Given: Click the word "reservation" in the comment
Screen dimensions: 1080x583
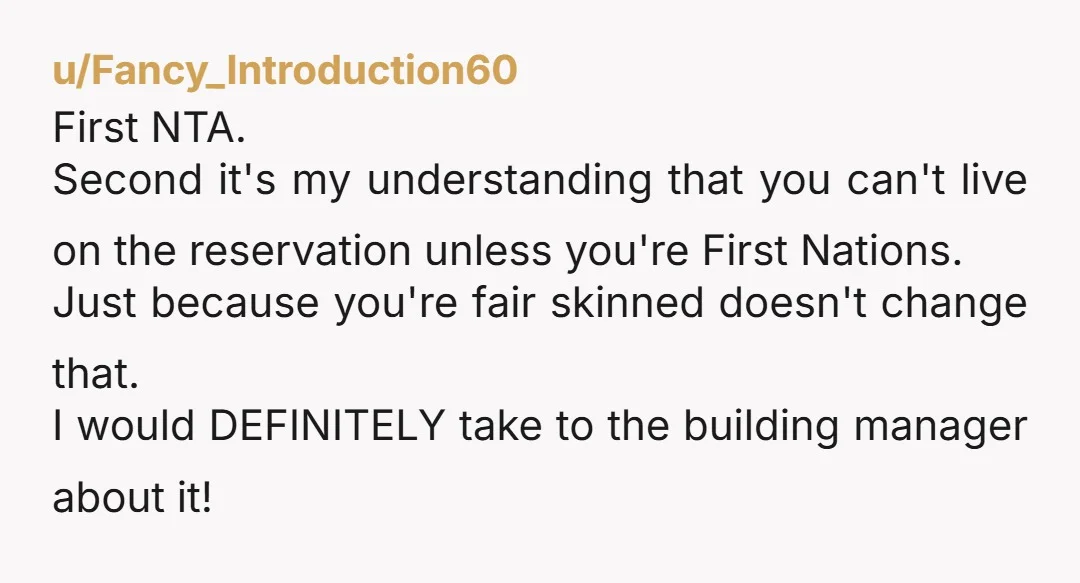Looking at the screenshot, I should tap(300, 250).
